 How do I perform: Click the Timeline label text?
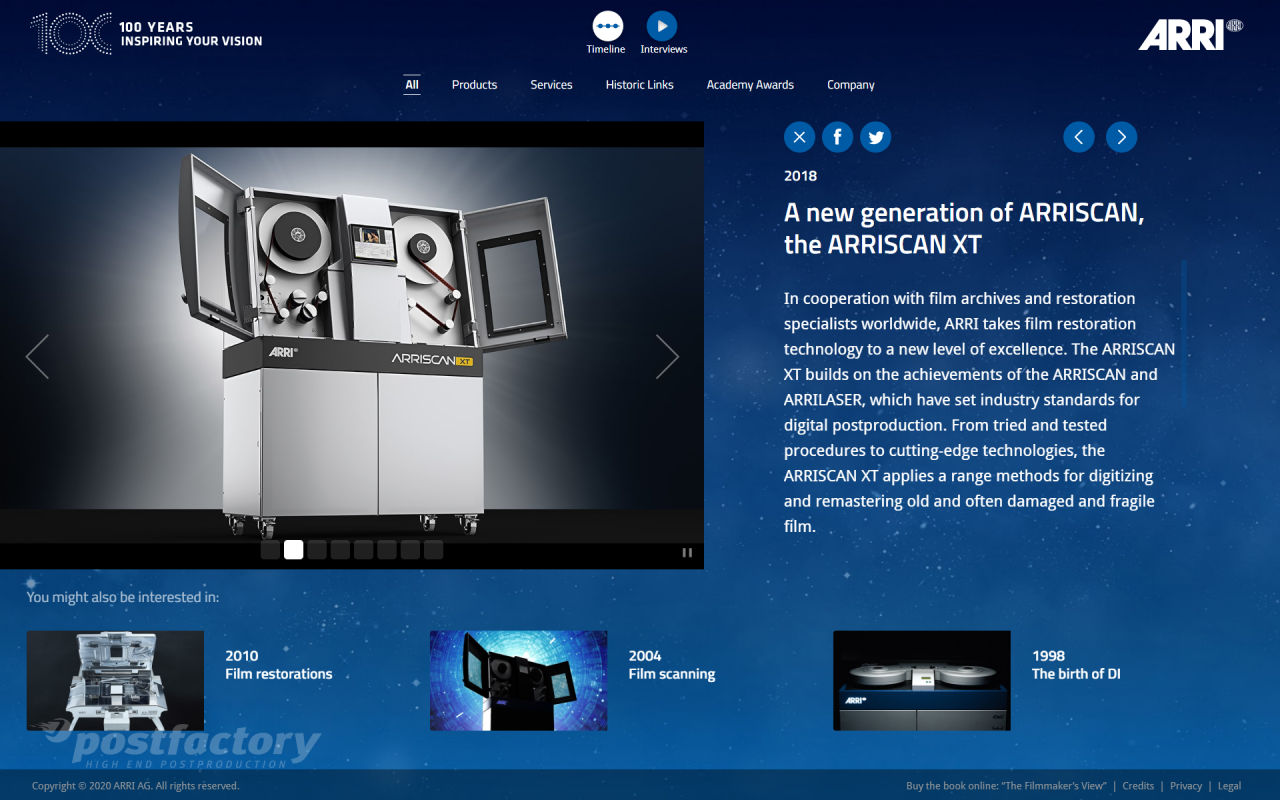click(606, 49)
